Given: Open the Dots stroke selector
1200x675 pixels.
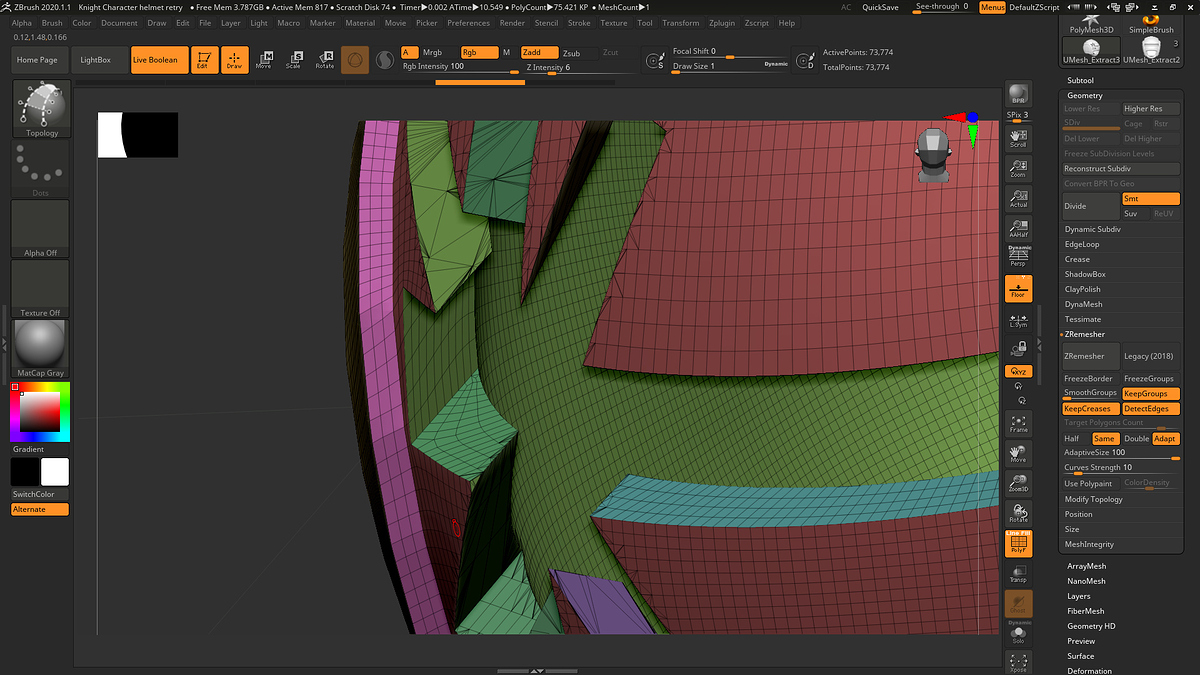Looking at the screenshot, I should click(41, 168).
